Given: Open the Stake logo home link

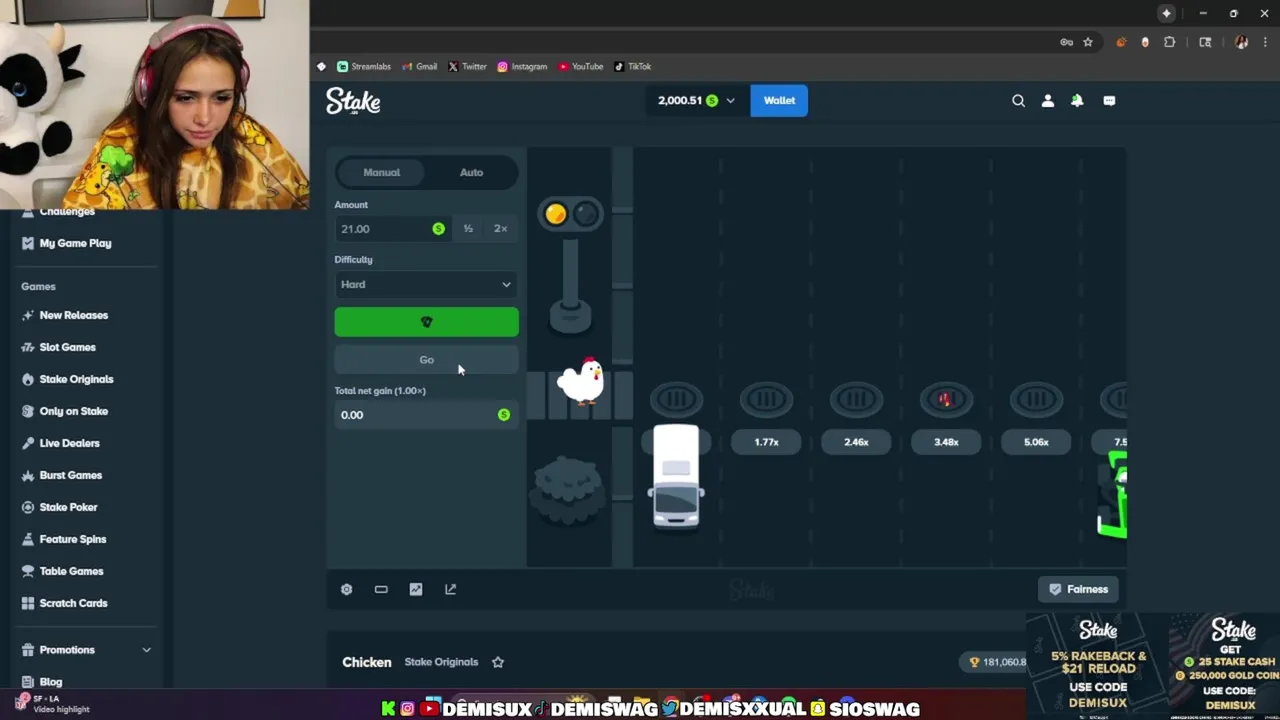Looking at the screenshot, I should click(353, 101).
